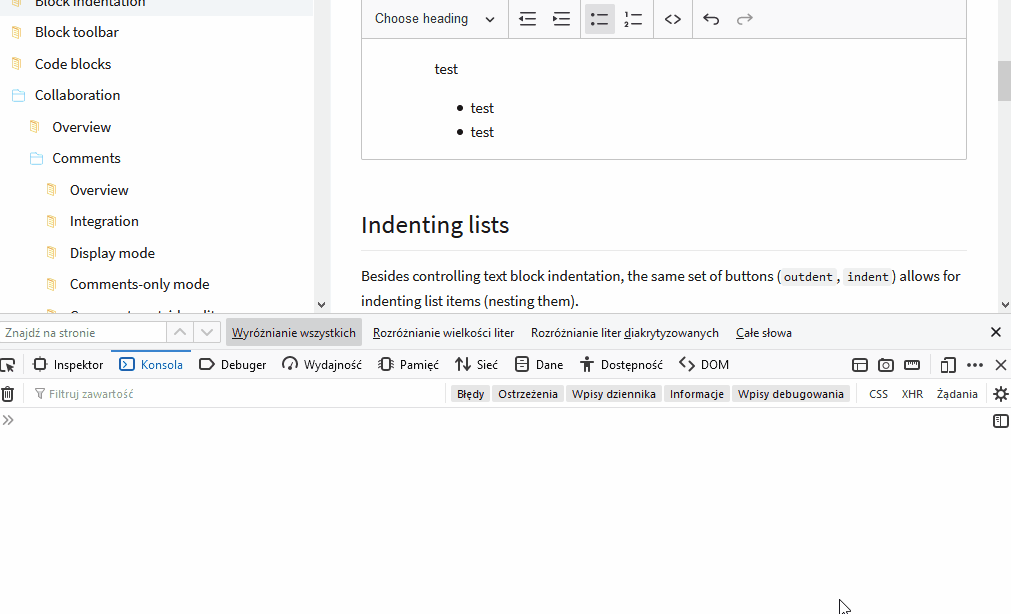Toggle the Wpisy debugowania filter
Viewport: 1011px width, 614px height.
coord(790,394)
